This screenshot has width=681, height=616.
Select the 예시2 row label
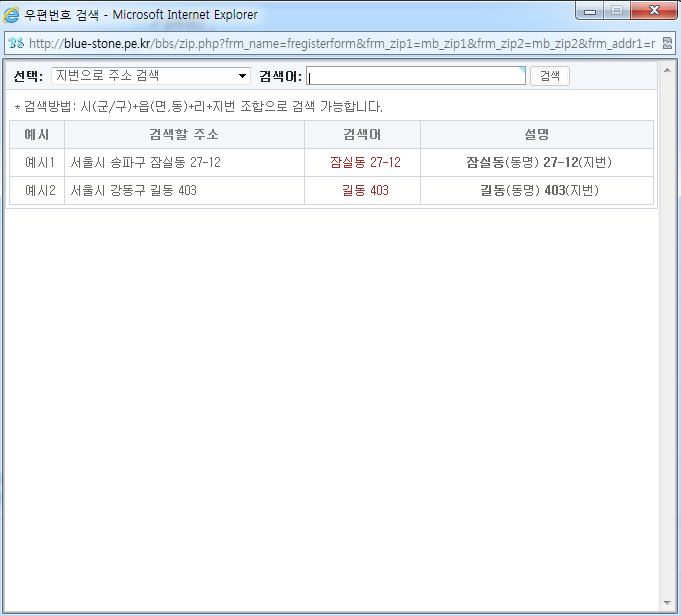[38, 190]
